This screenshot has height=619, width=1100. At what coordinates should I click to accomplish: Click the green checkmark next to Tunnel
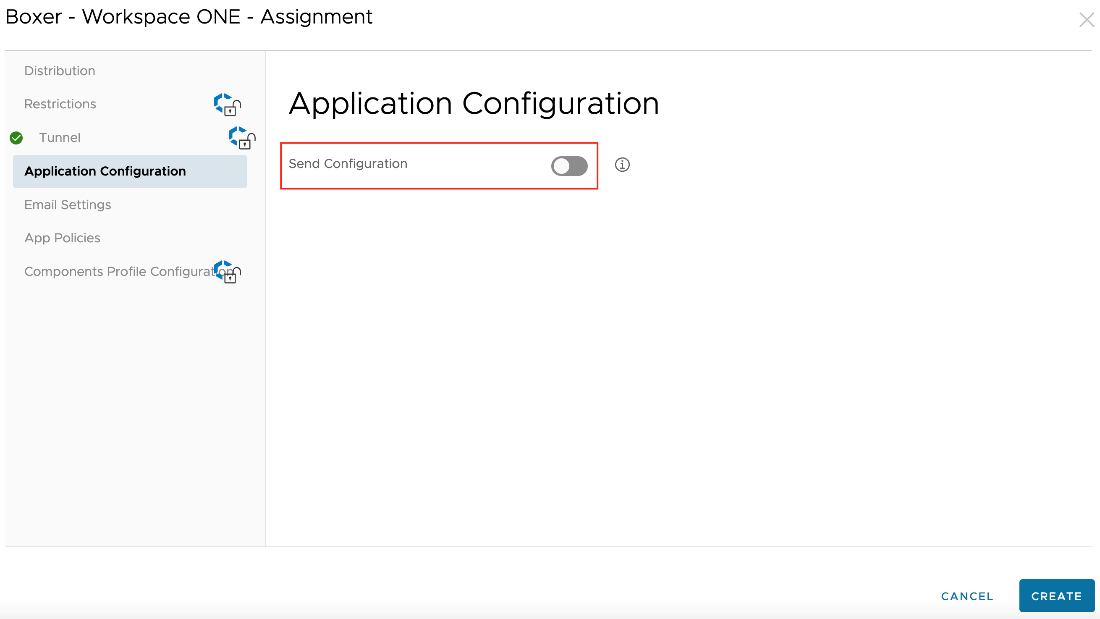click(16, 138)
